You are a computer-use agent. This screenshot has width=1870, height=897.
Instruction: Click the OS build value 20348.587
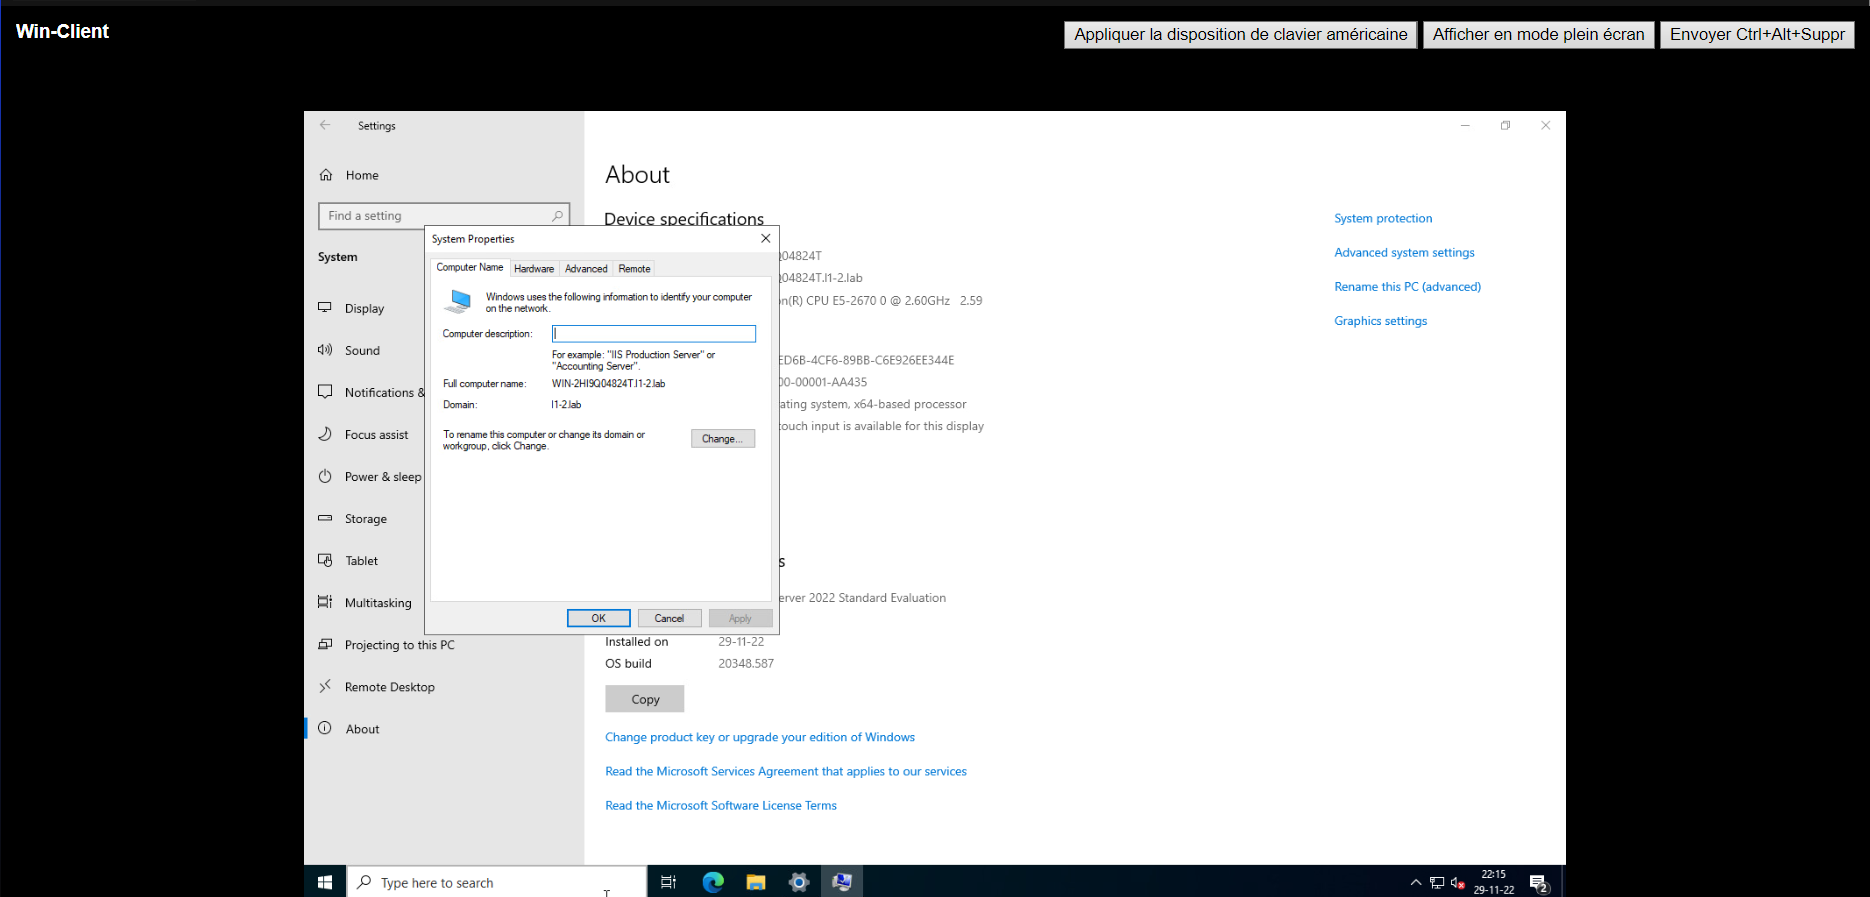click(x=746, y=663)
